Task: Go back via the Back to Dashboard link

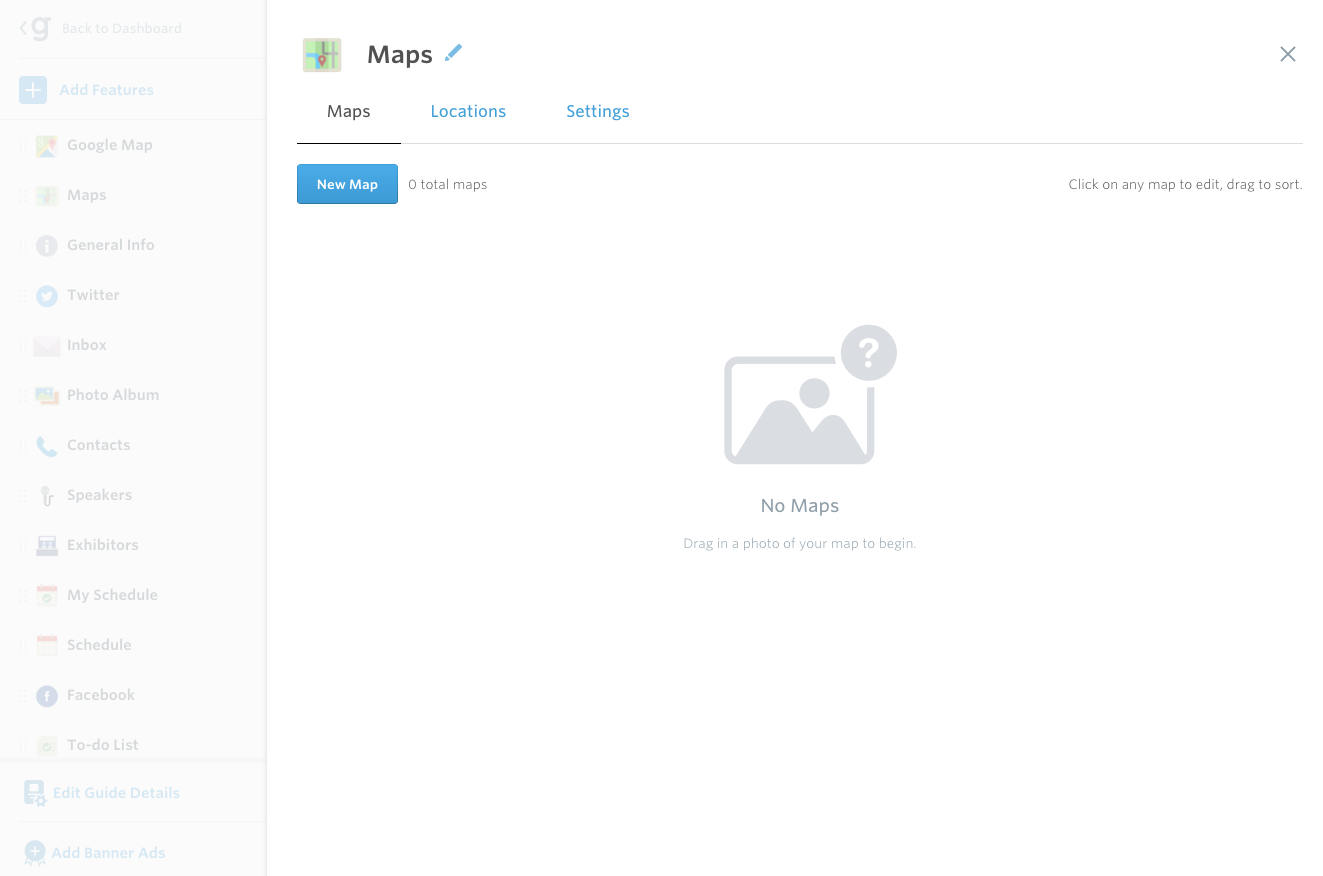Action: coord(122,28)
